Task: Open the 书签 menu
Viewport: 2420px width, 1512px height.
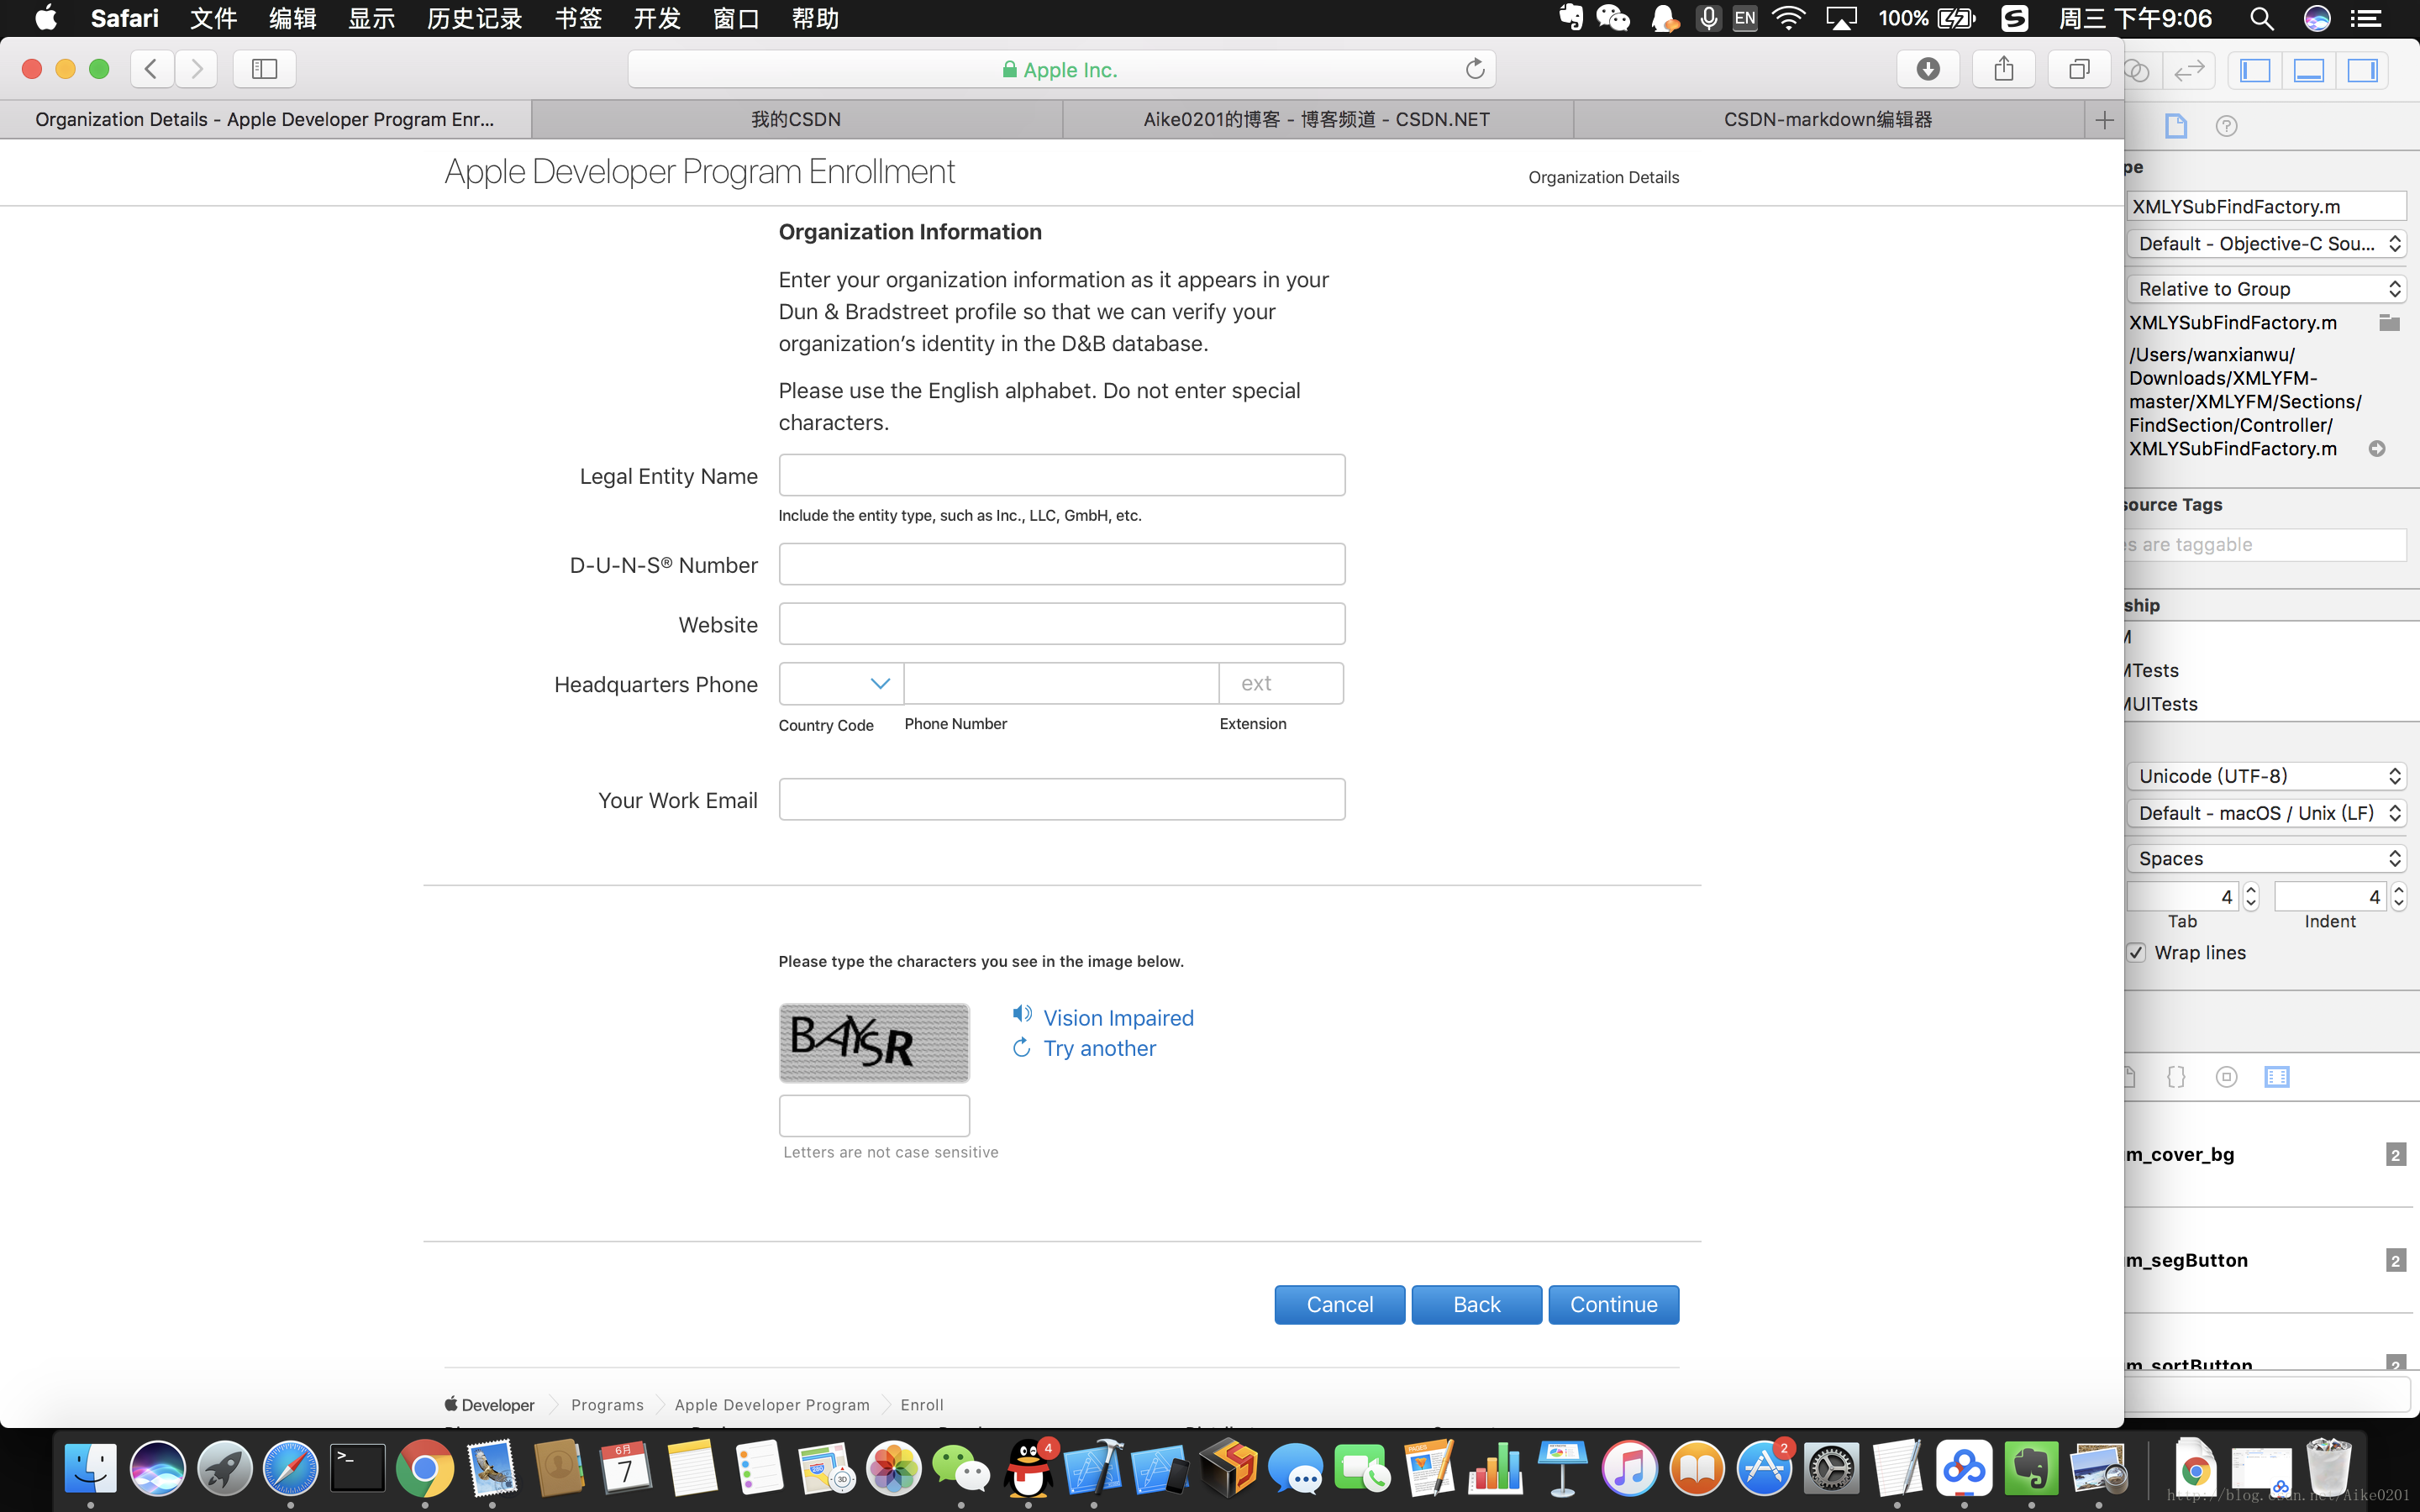Action: tap(578, 18)
